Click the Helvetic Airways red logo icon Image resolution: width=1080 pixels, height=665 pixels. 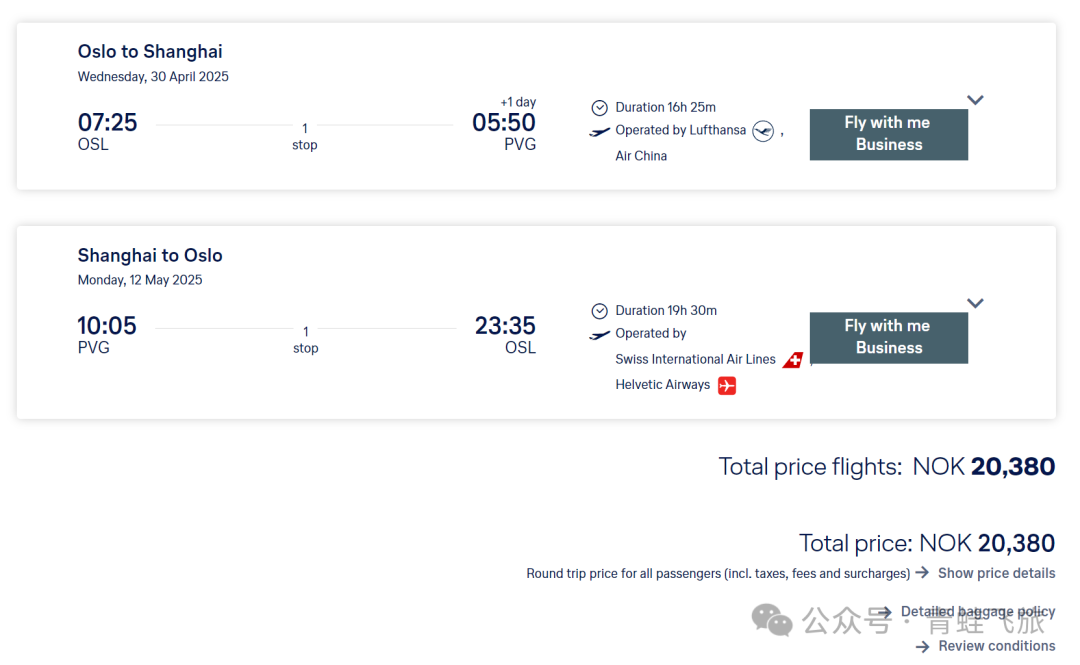click(727, 385)
